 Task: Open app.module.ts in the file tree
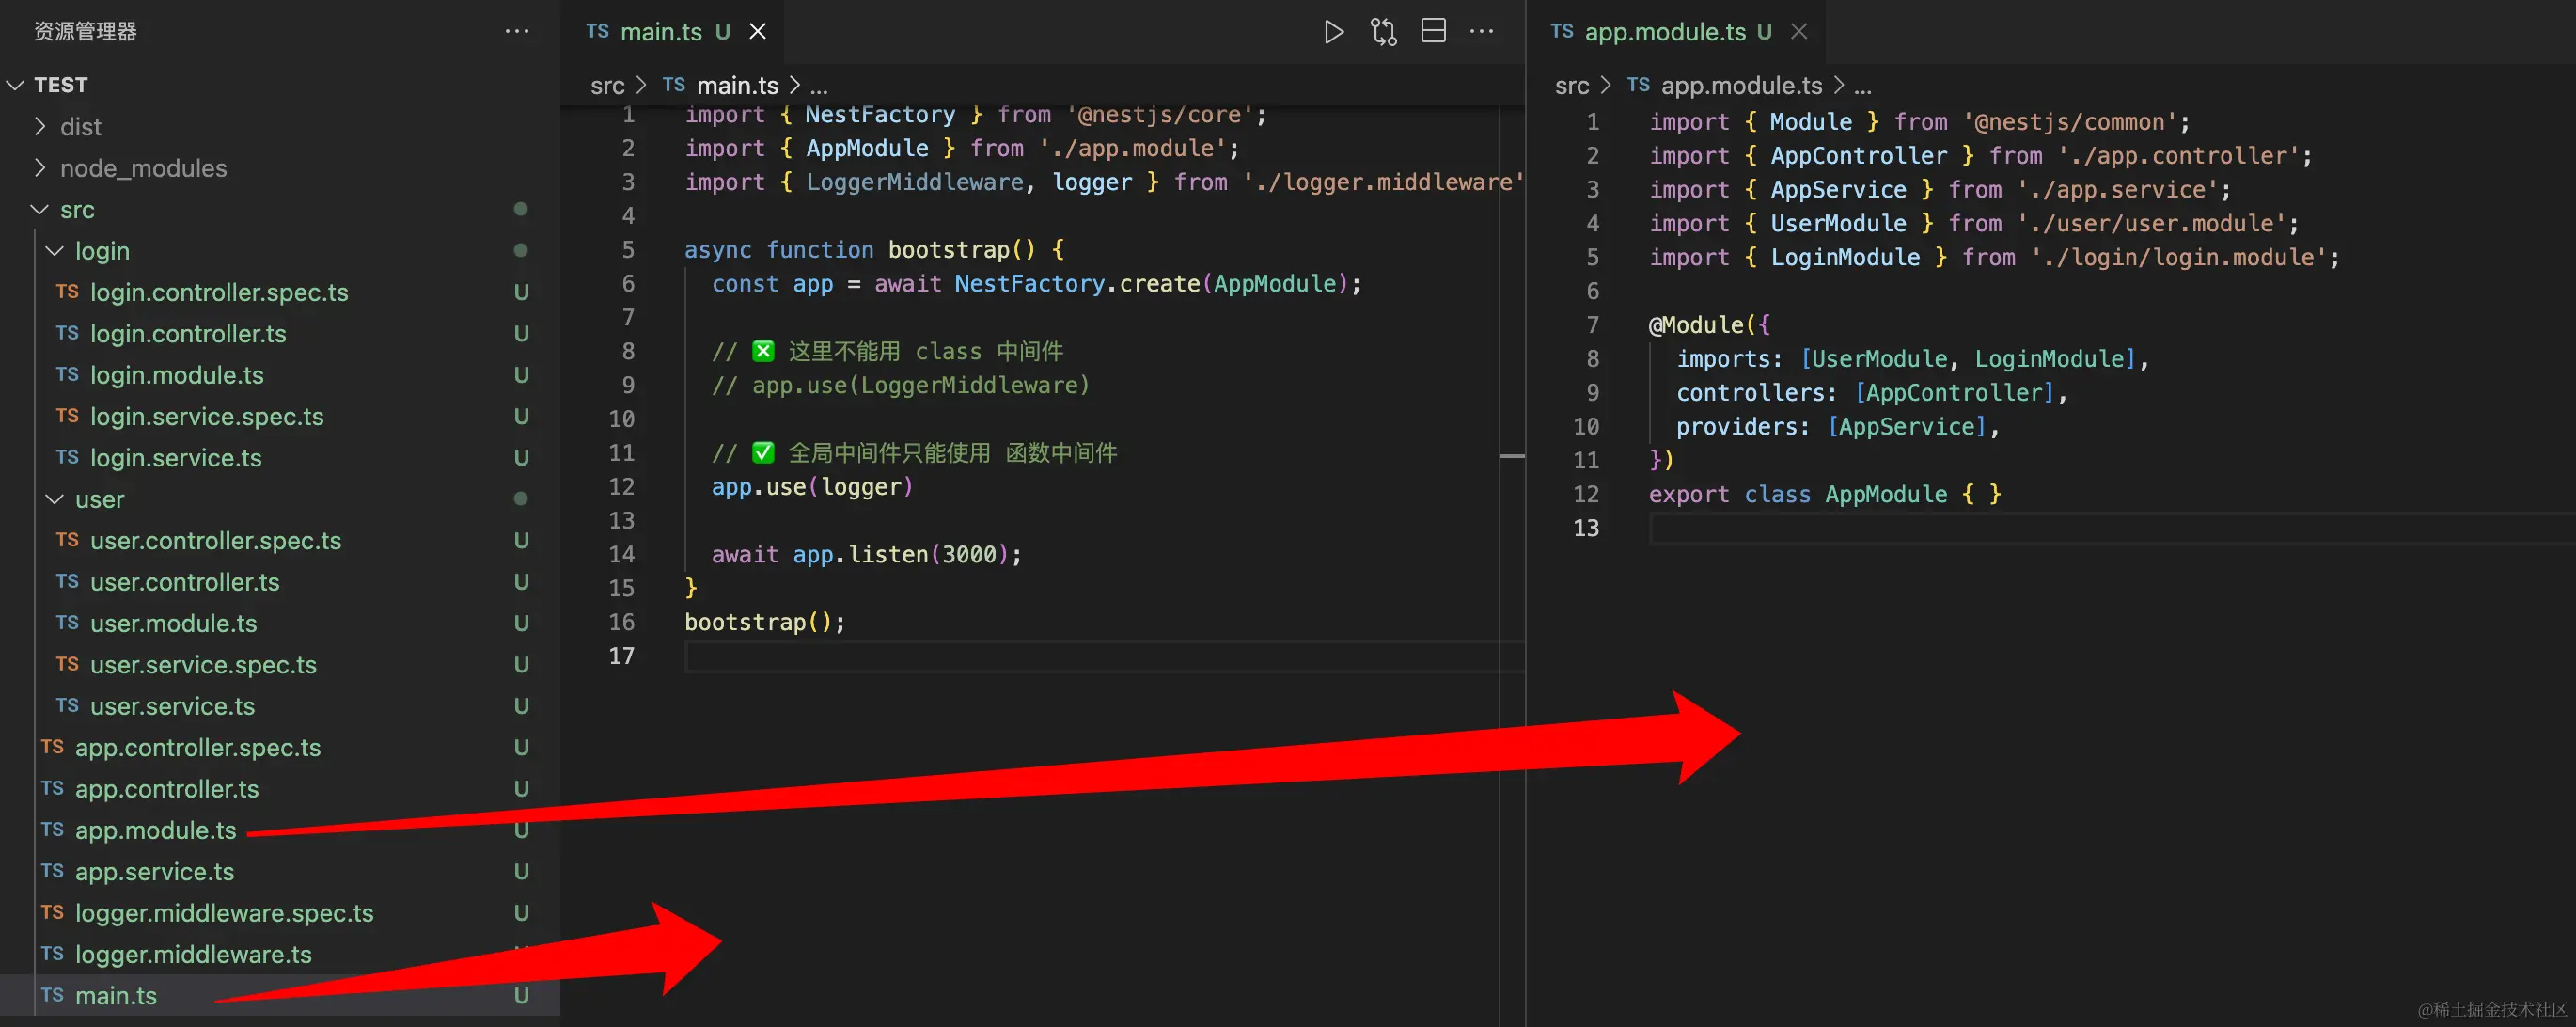click(155, 830)
